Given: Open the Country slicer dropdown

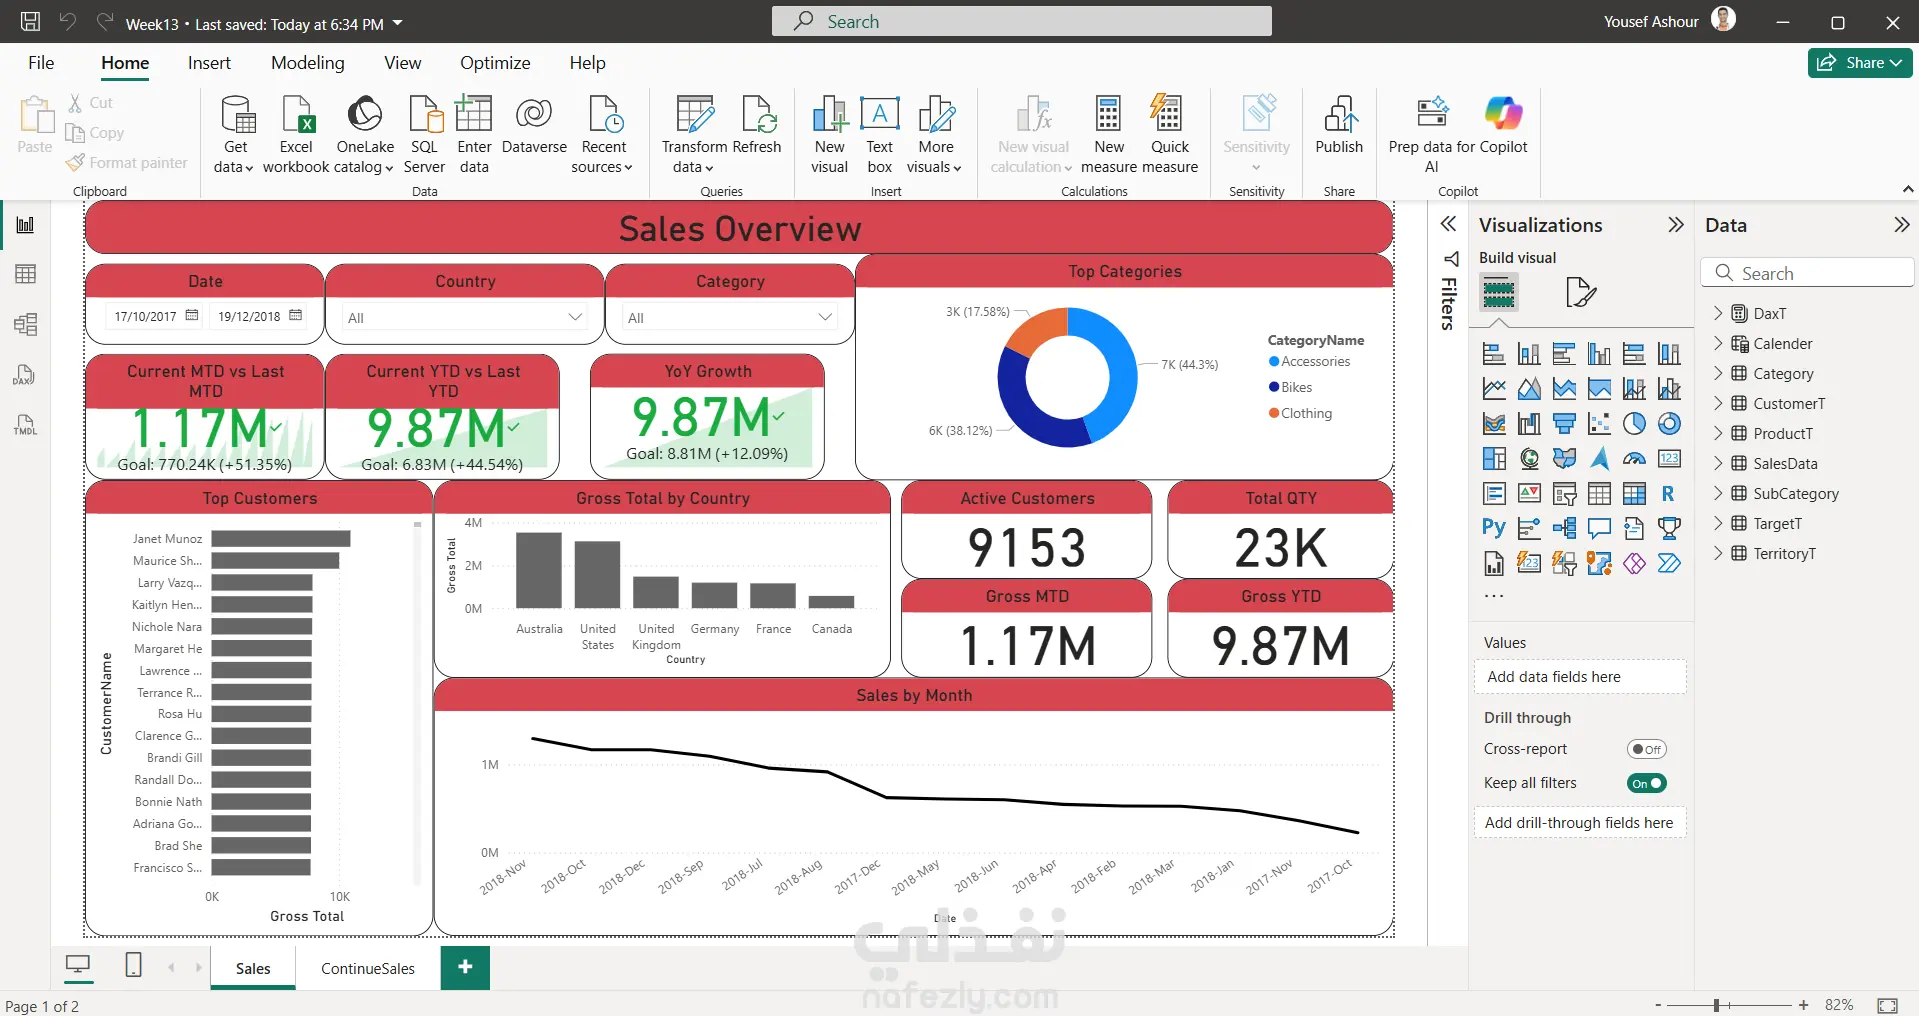Looking at the screenshot, I should point(575,317).
